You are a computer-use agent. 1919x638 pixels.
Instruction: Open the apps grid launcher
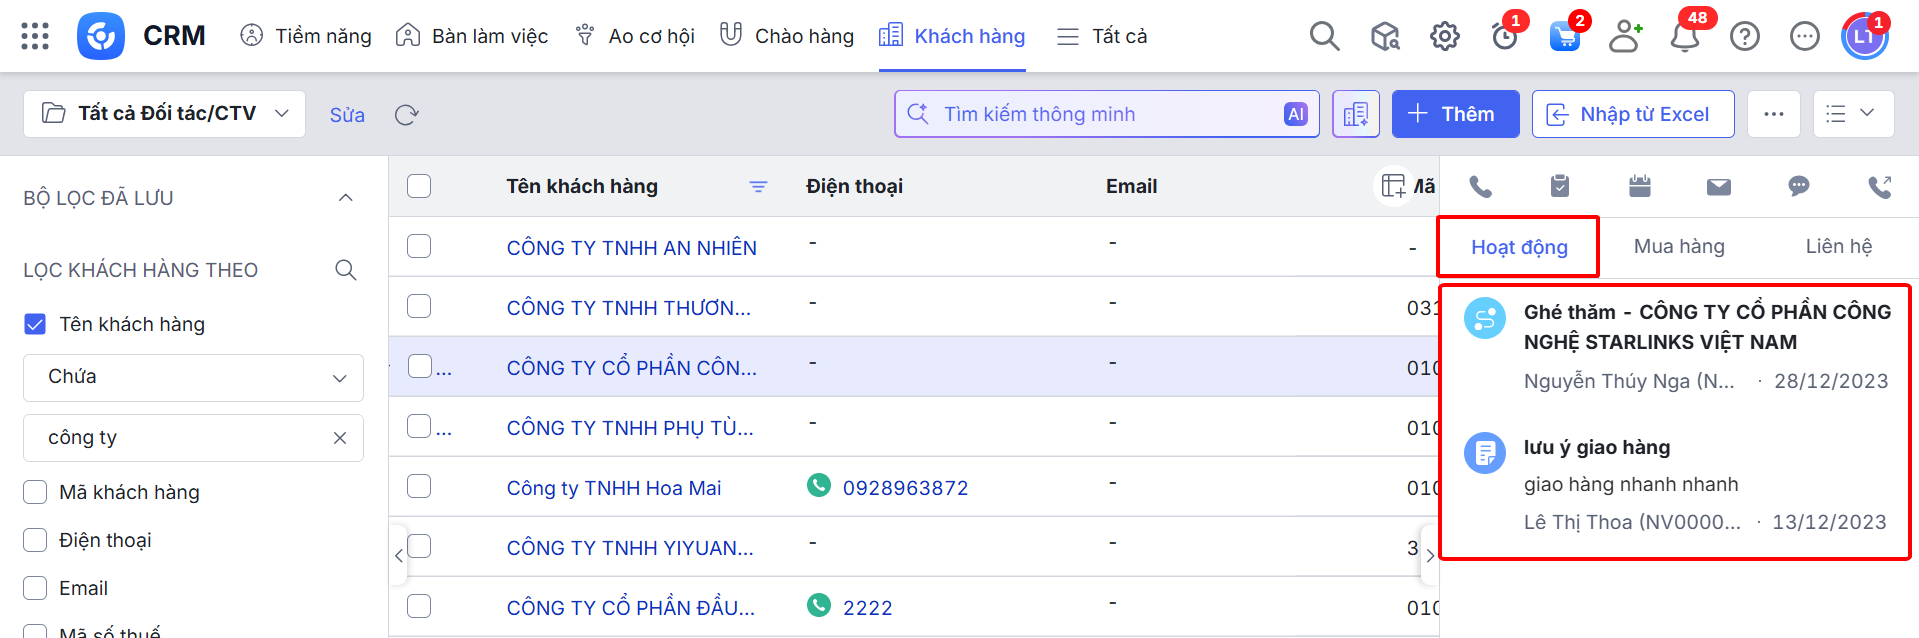[35, 36]
